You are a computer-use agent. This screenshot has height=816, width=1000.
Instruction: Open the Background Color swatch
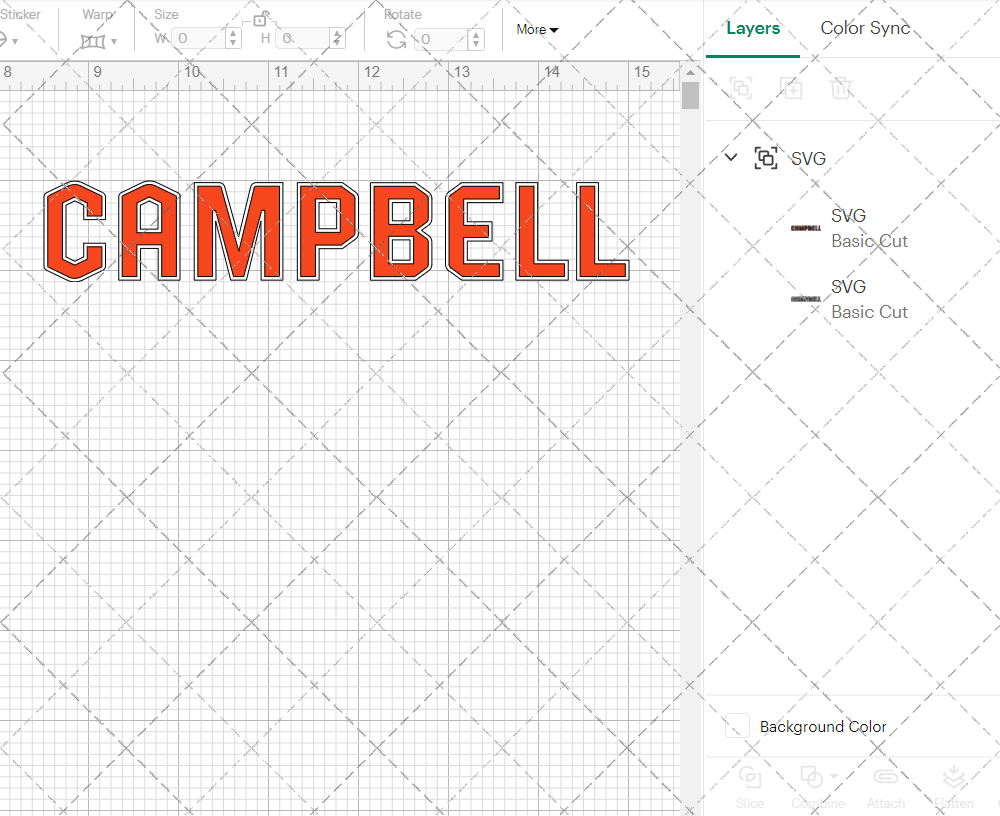pyautogui.click(x=736, y=726)
